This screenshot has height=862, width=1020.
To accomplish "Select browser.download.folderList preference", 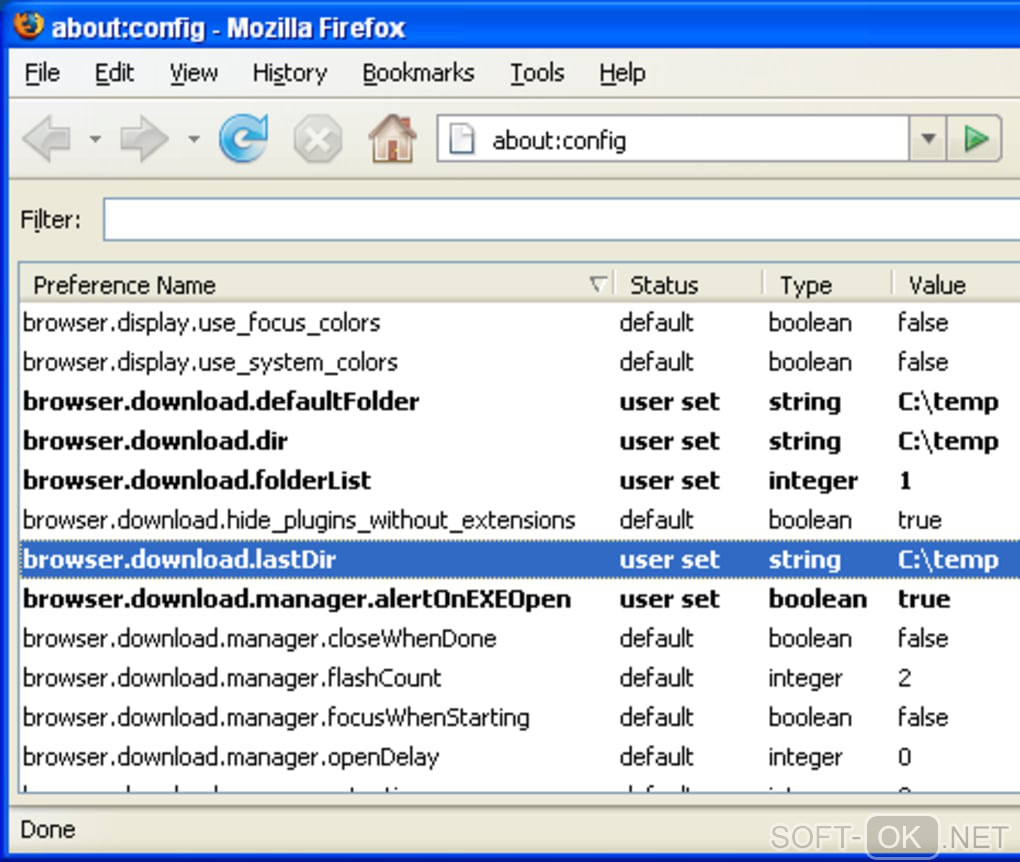I will (x=197, y=480).
